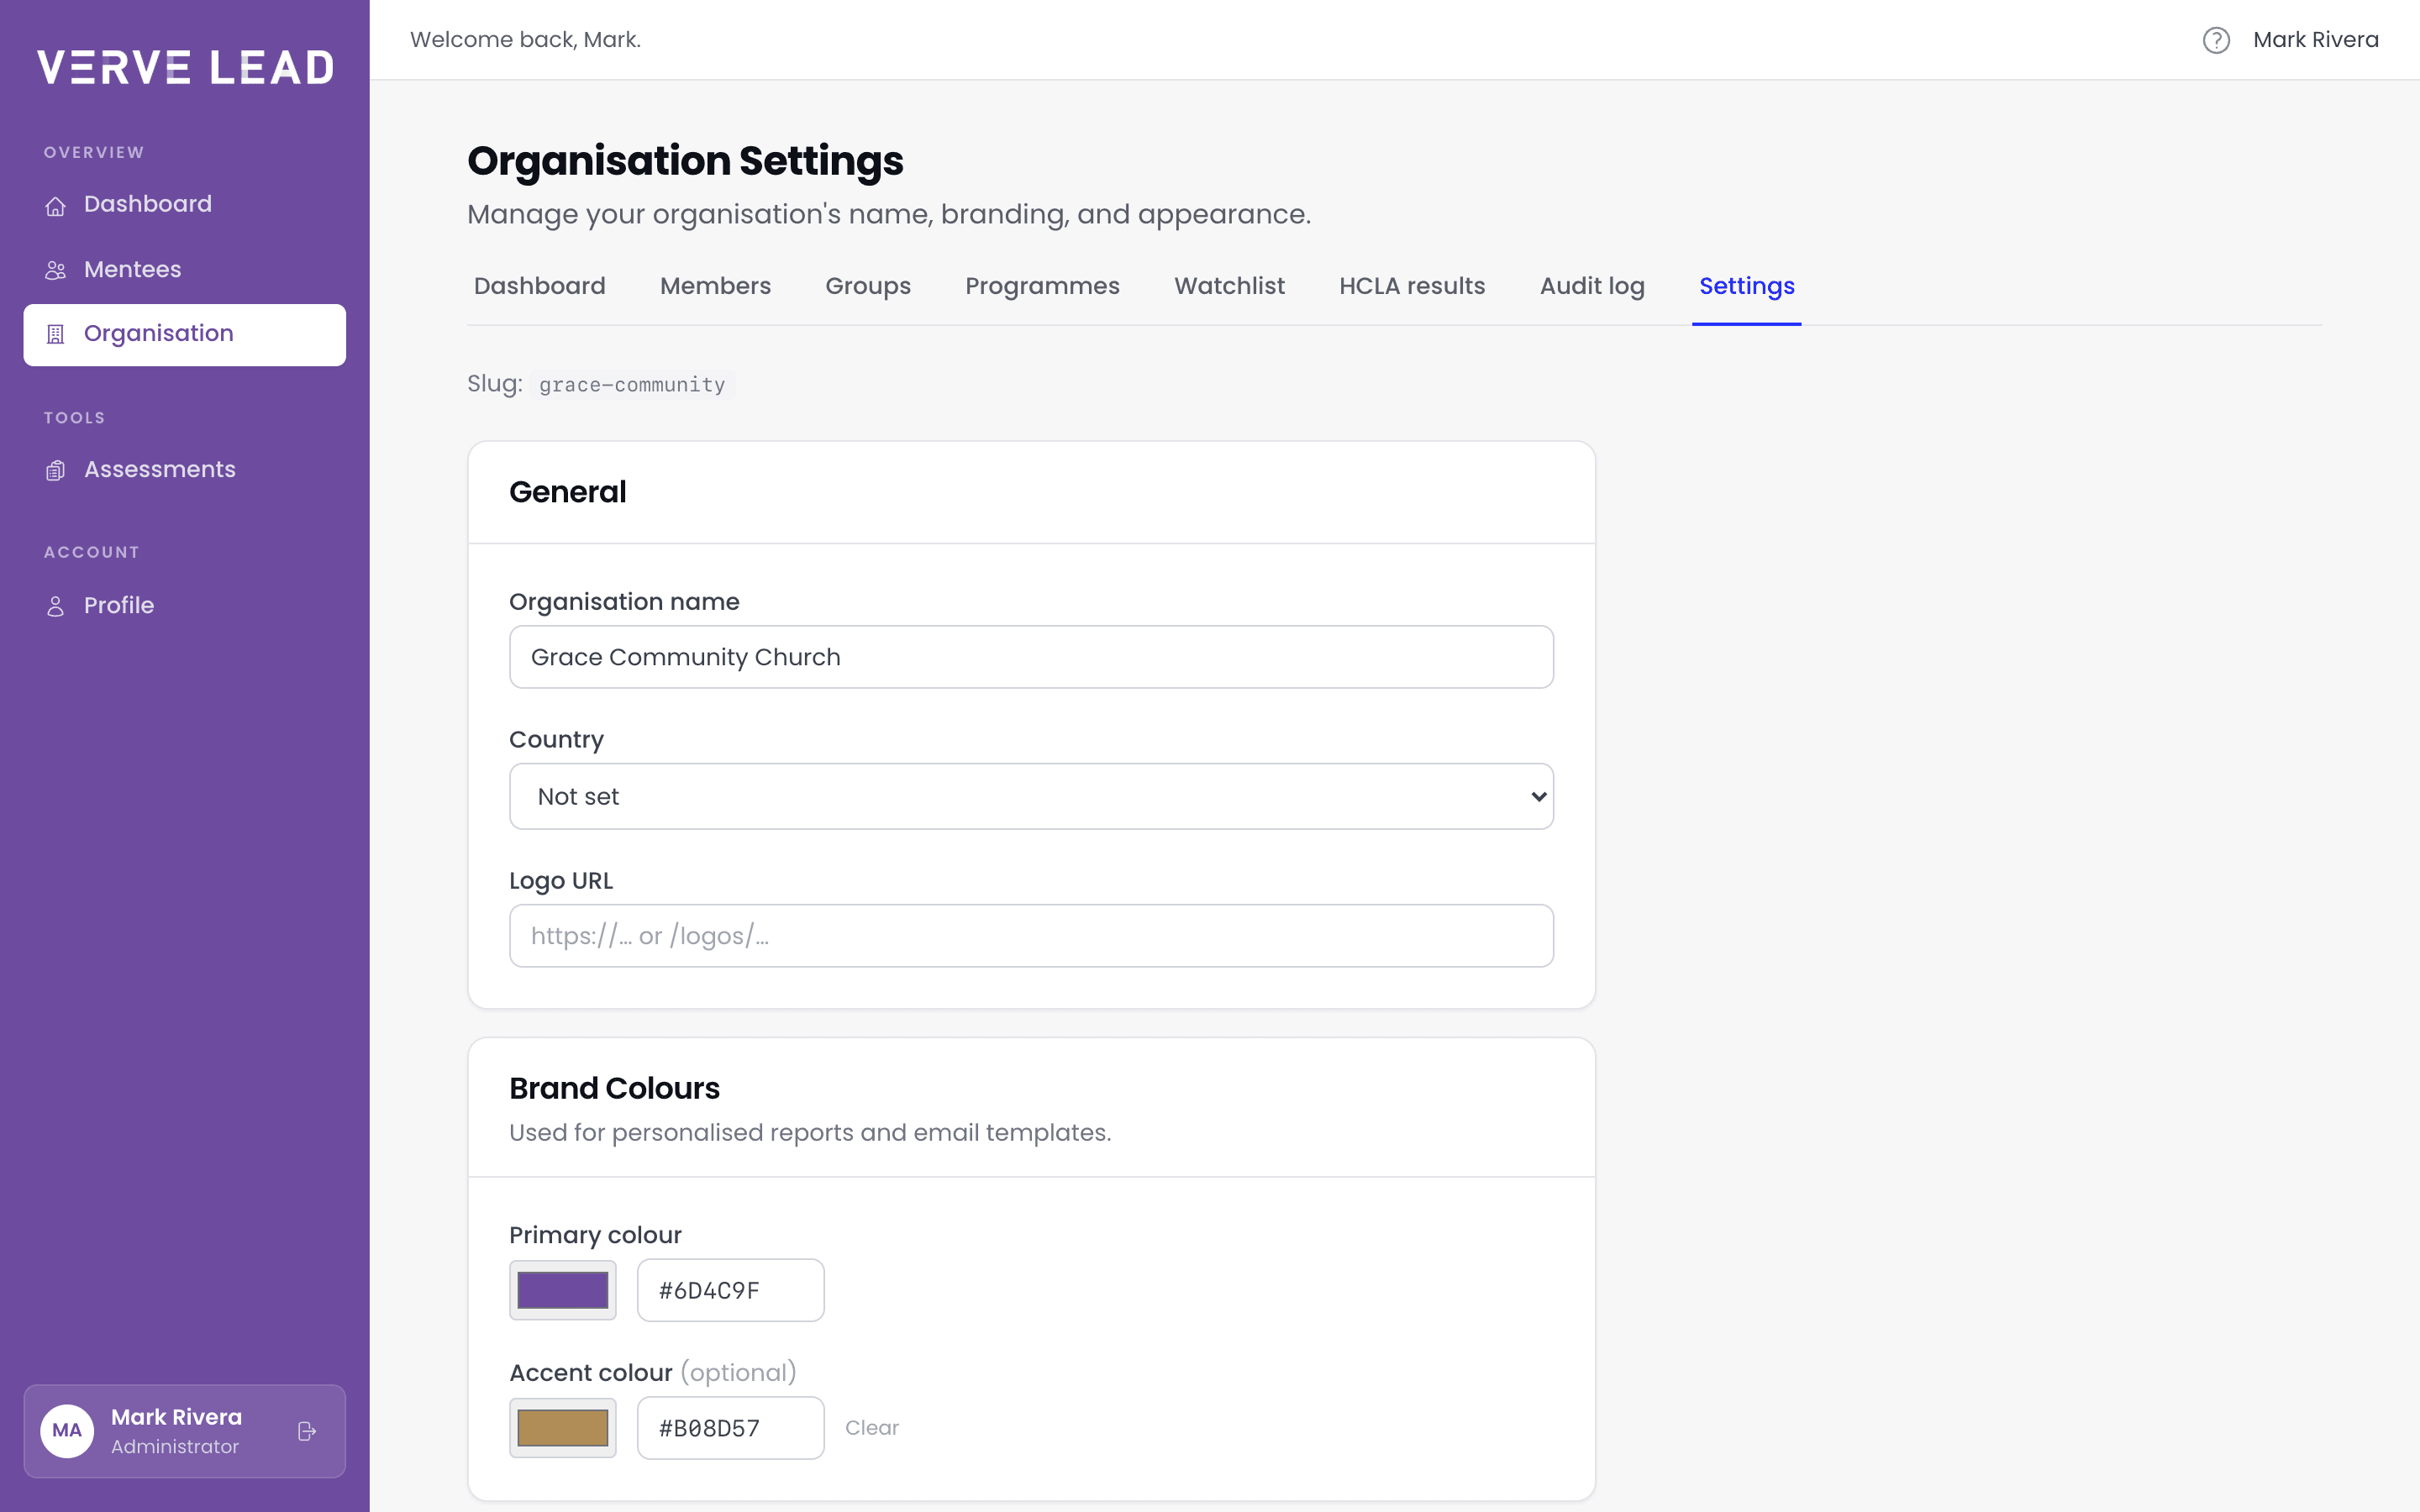Screen dimensions: 2420x1512
Task: Click the Verve Lead logo
Action: [x=186, y=67]
